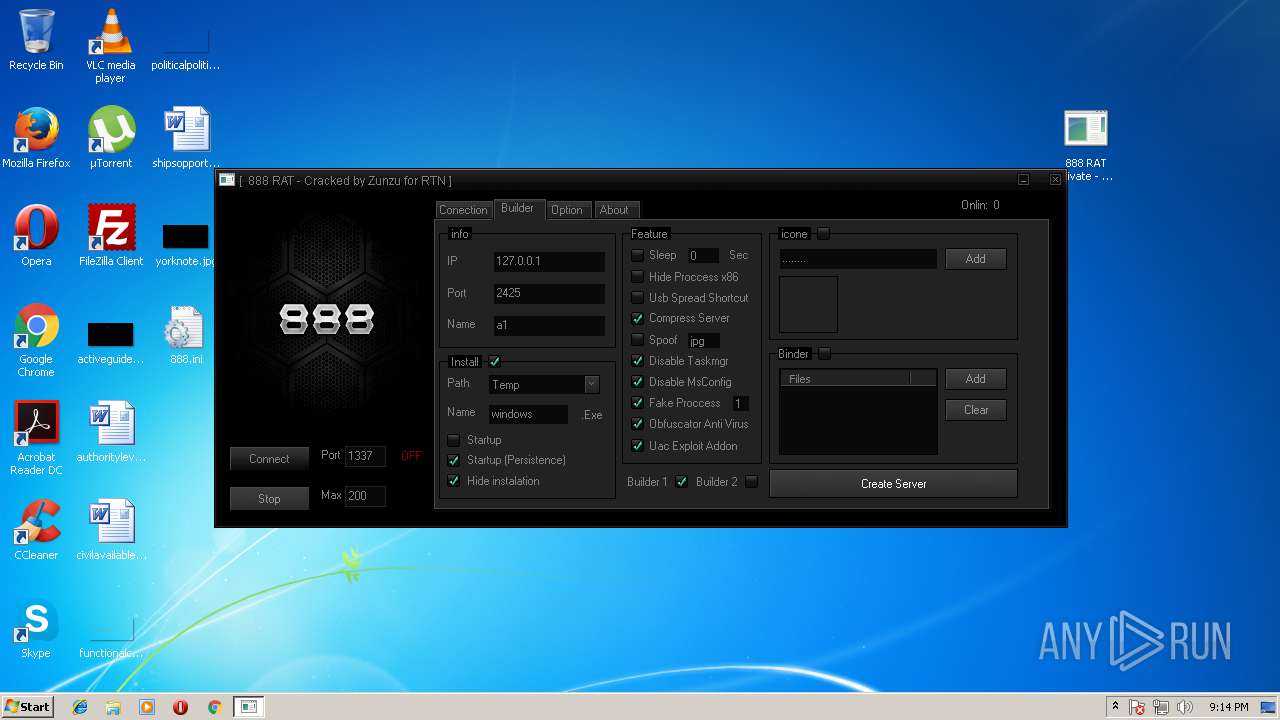Click the Connect button

269,459
